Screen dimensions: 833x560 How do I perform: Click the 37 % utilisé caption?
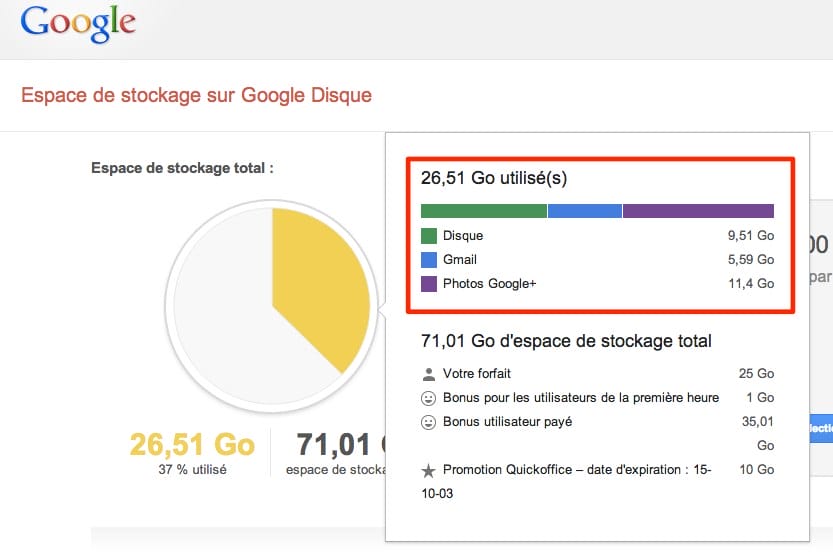(192, 470)
